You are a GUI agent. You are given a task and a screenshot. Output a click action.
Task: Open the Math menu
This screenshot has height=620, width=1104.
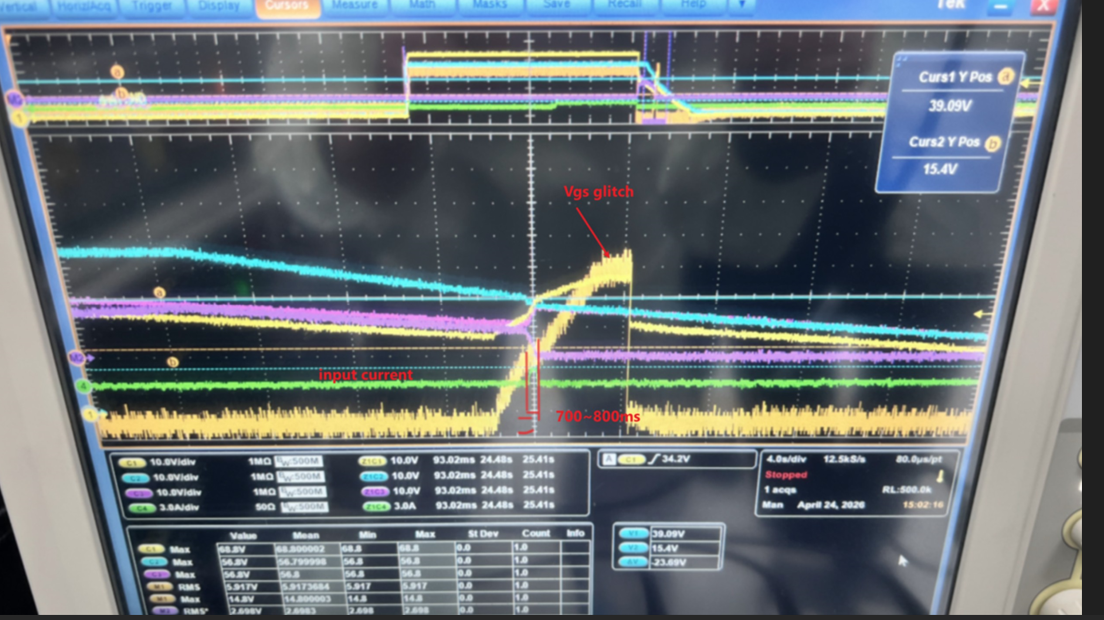click(422, 5)
